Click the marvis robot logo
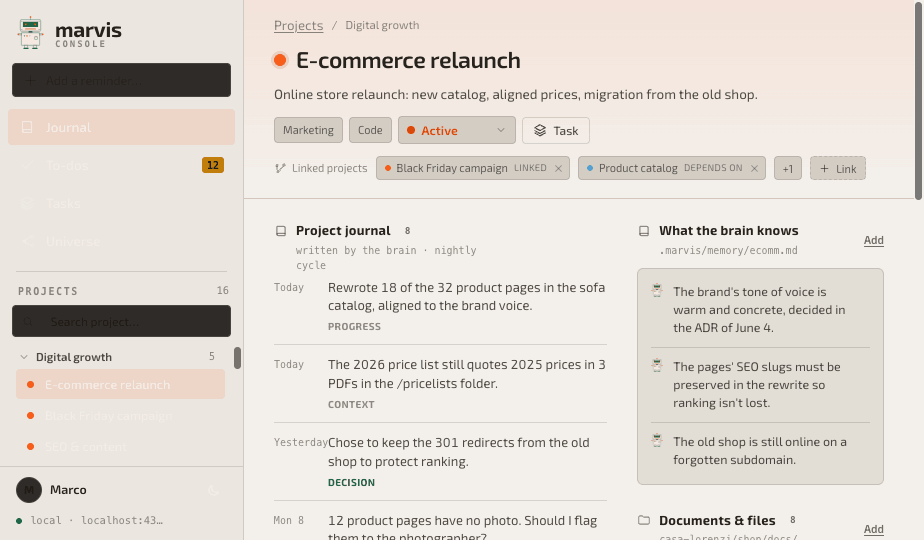 click(30, 33)
